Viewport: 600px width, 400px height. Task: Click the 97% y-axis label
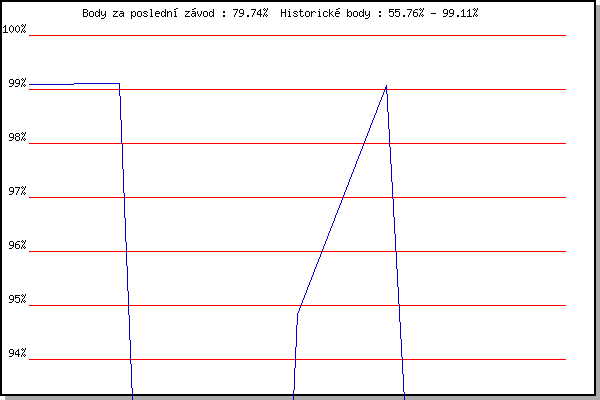(x=16, y=192)
